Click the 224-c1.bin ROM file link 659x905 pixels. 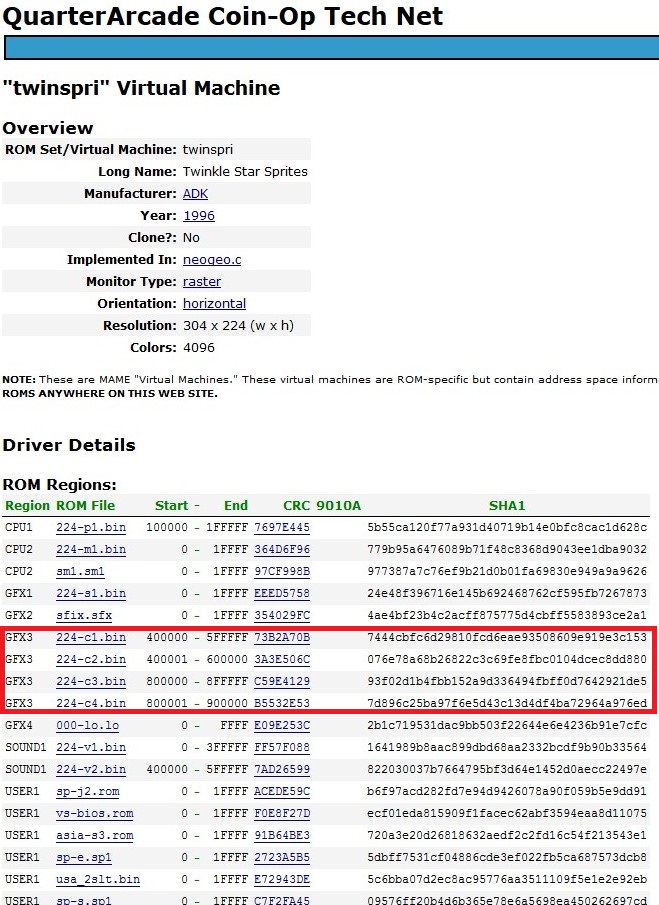[91, 637]
